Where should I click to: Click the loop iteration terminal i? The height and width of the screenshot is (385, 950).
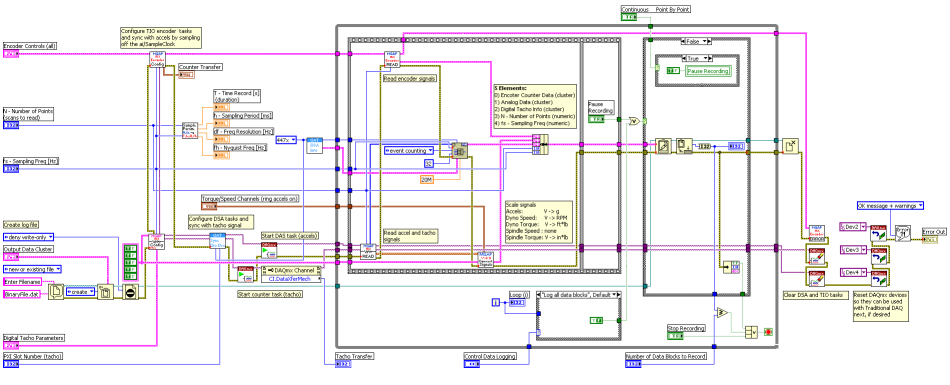pos(496,303)
